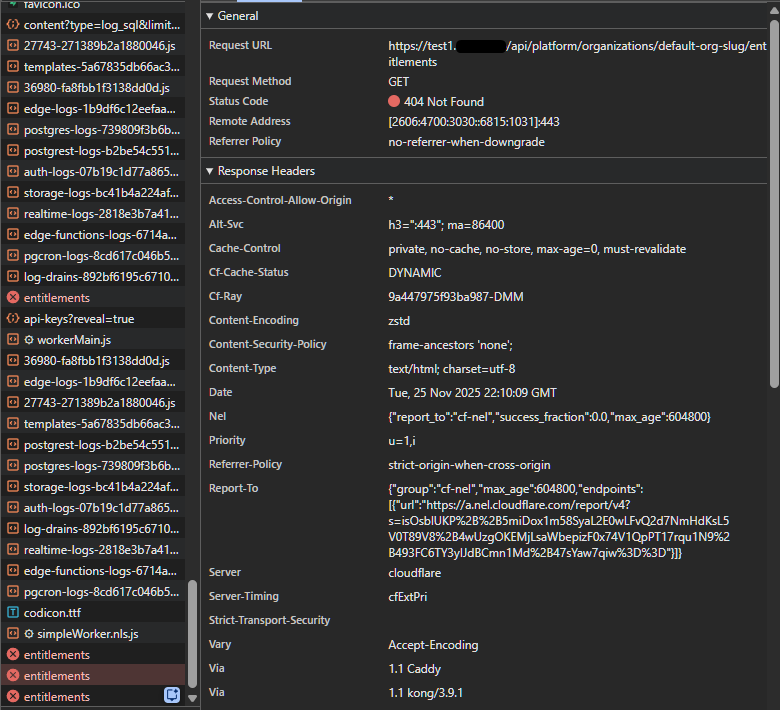Screen dimensions: 780x710
Task: Select the bottom entitlements request name
Action: point(57,697)
